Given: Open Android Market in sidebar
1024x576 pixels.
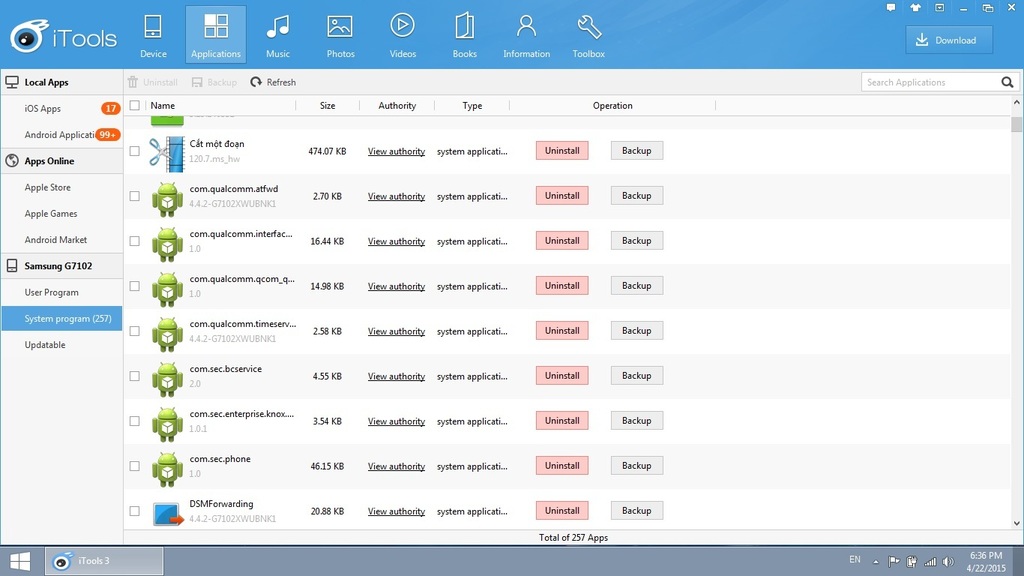Looking at the screenshot, I should 61,240.
